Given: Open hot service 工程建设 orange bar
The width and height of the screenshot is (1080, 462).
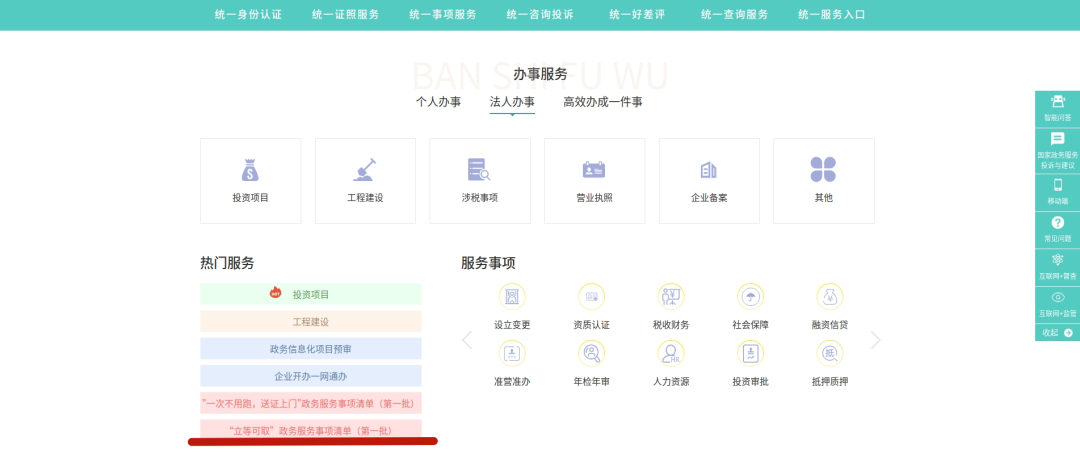Looking at the screenshot, I should 311,322.
